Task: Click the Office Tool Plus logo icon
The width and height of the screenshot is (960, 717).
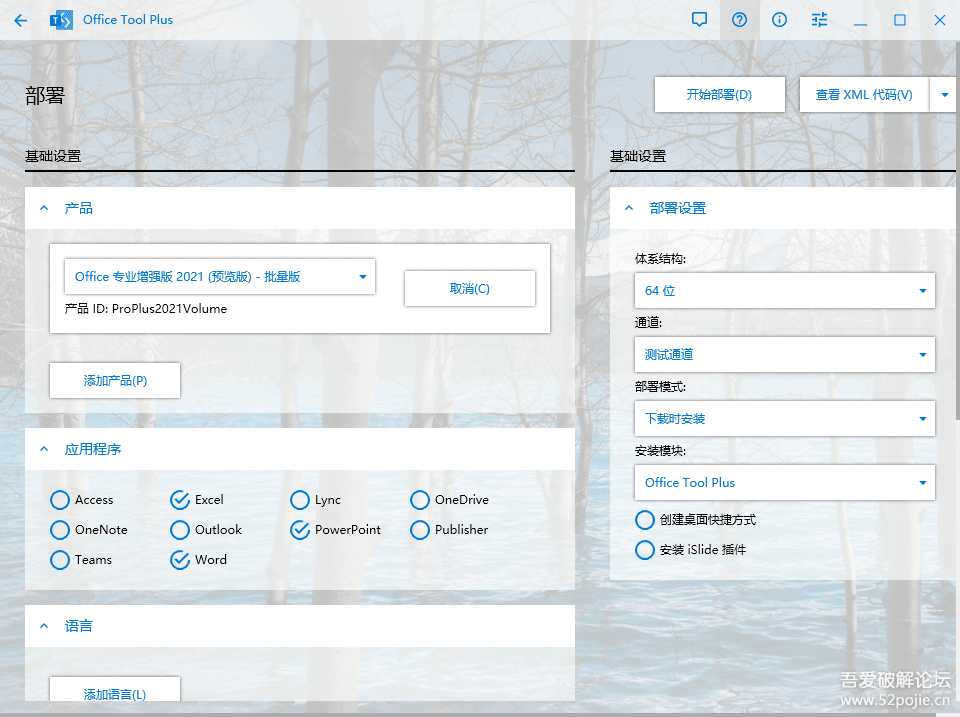Action: [60, 19]
